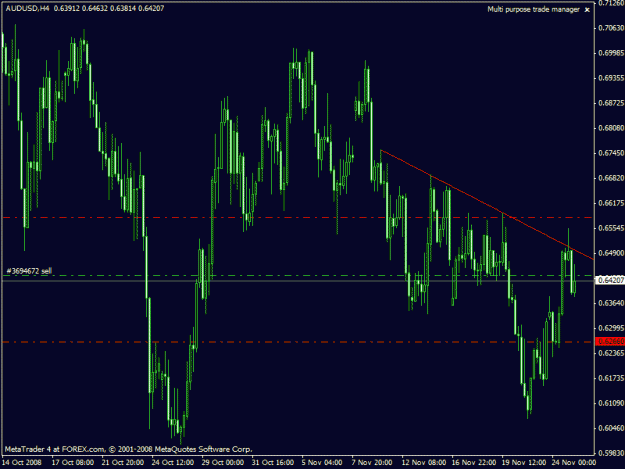Click the 0.66820 price scale label
The width and height of the screenshot is (625, 469).
611,178
